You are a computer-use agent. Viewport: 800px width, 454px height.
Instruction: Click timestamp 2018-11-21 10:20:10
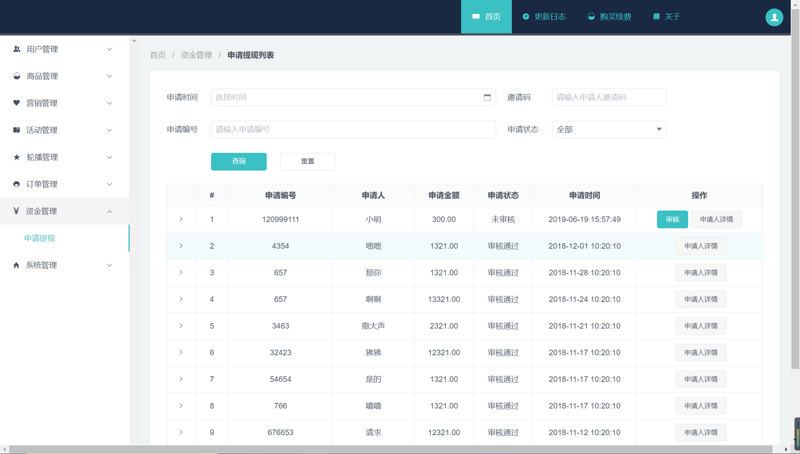click(585, 325)
